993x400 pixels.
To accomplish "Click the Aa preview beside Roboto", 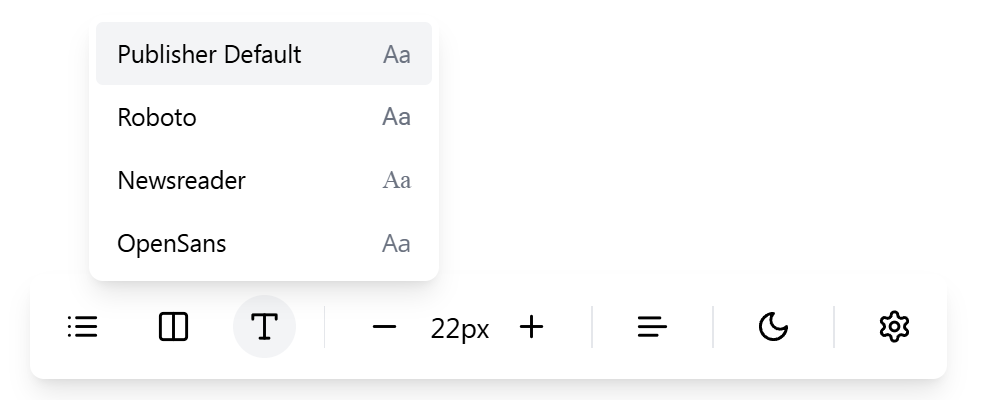I will tap(396, 117).
